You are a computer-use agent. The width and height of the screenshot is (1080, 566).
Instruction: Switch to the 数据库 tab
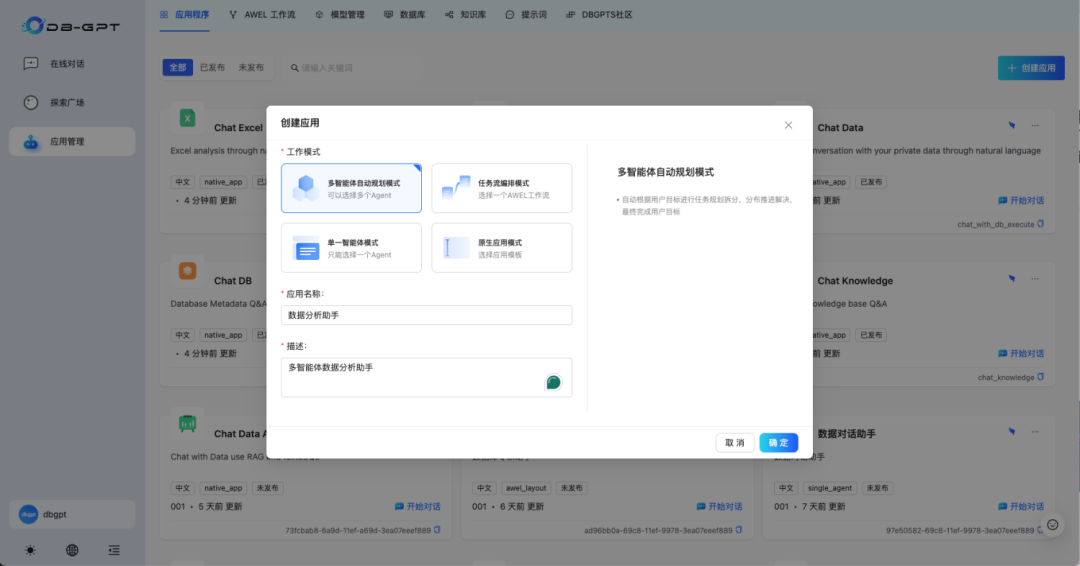pyautogui.click(x=404, y=14)
